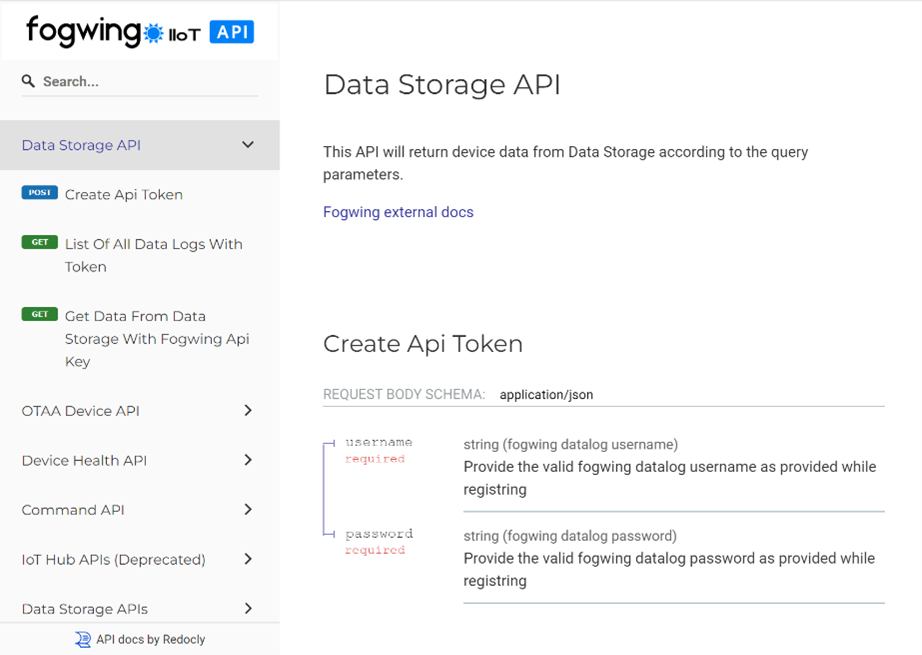This screenshot has width=922, height=655.
Task: Select Device Health API sidebar item
Action: tap(84, 460)
